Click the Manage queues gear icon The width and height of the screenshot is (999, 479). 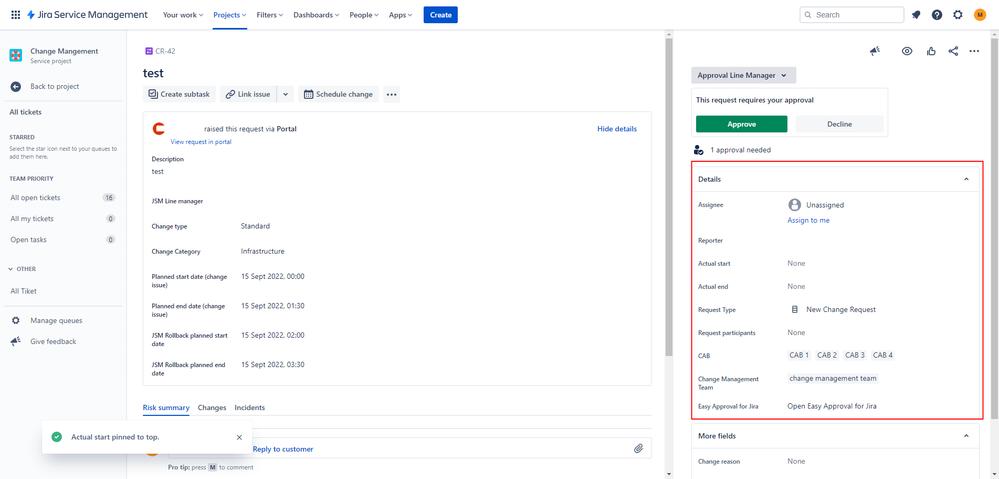(x=16, y=320)
